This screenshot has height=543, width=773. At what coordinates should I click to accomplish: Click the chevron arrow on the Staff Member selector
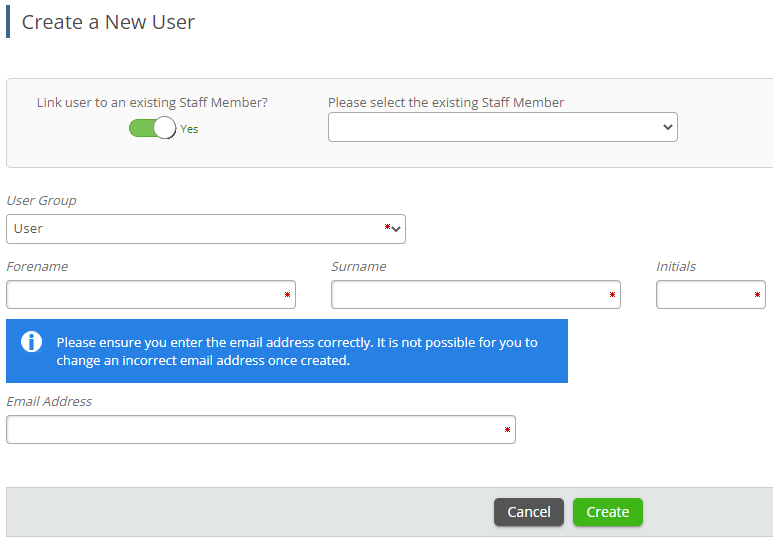coord(668,127)
